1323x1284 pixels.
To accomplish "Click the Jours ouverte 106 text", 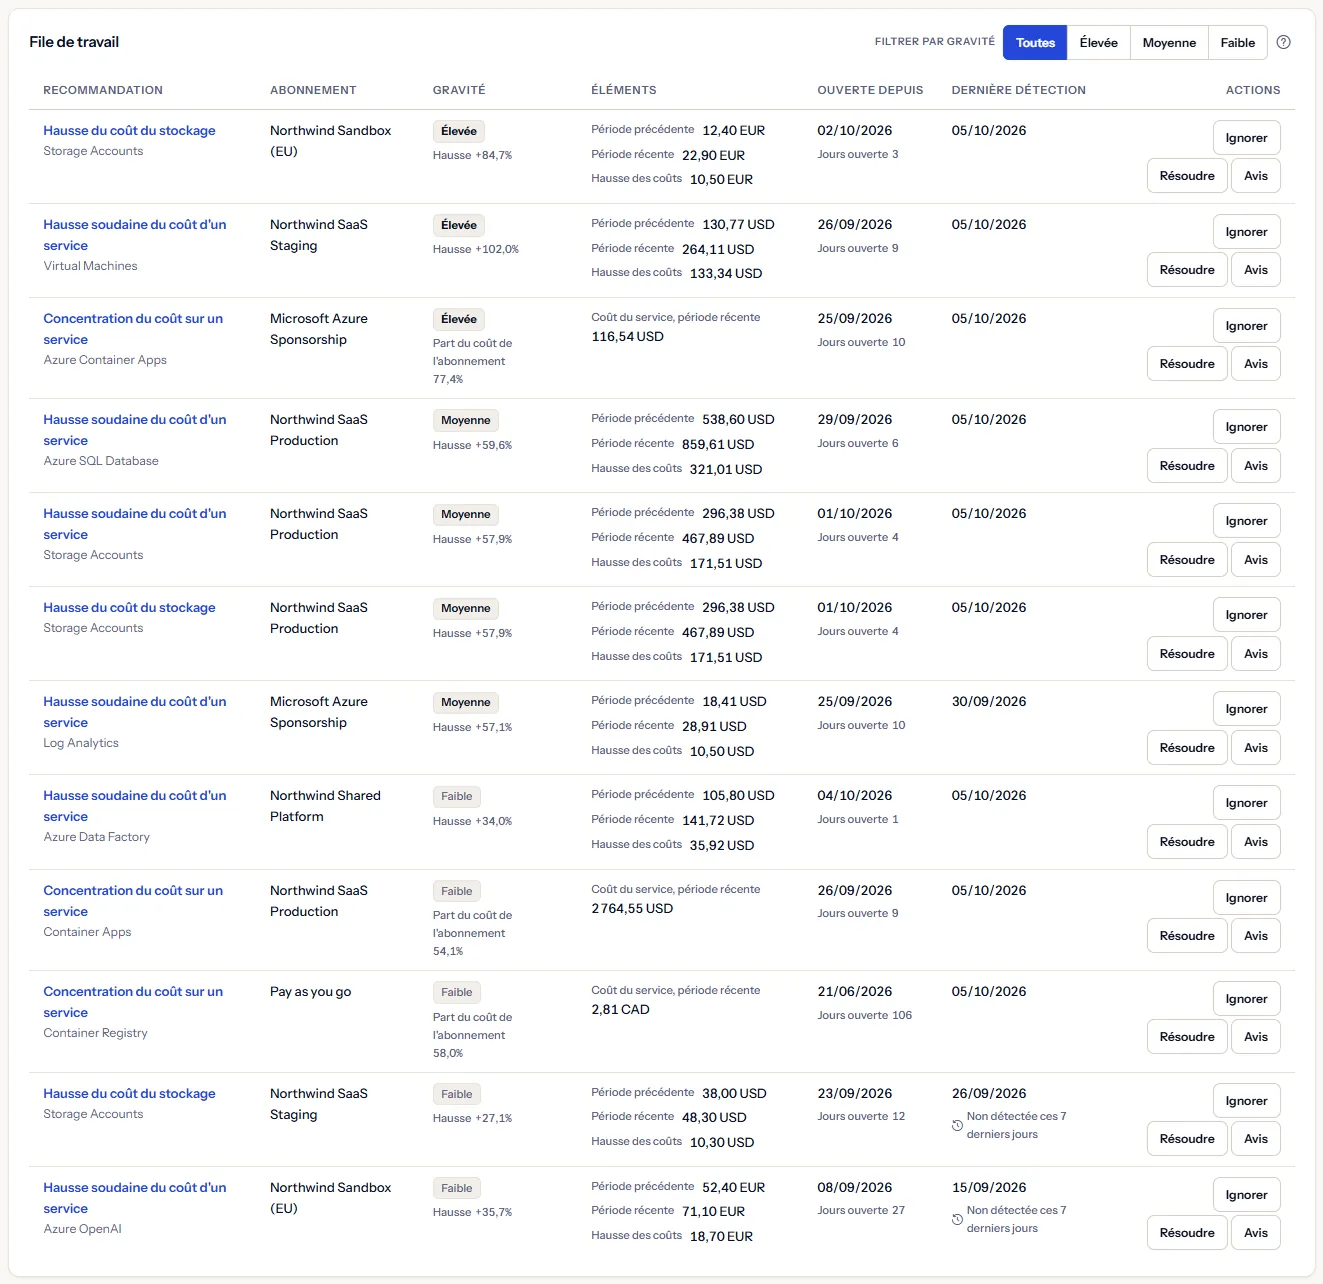I will pyautogui.click(x=864, y=1015).
